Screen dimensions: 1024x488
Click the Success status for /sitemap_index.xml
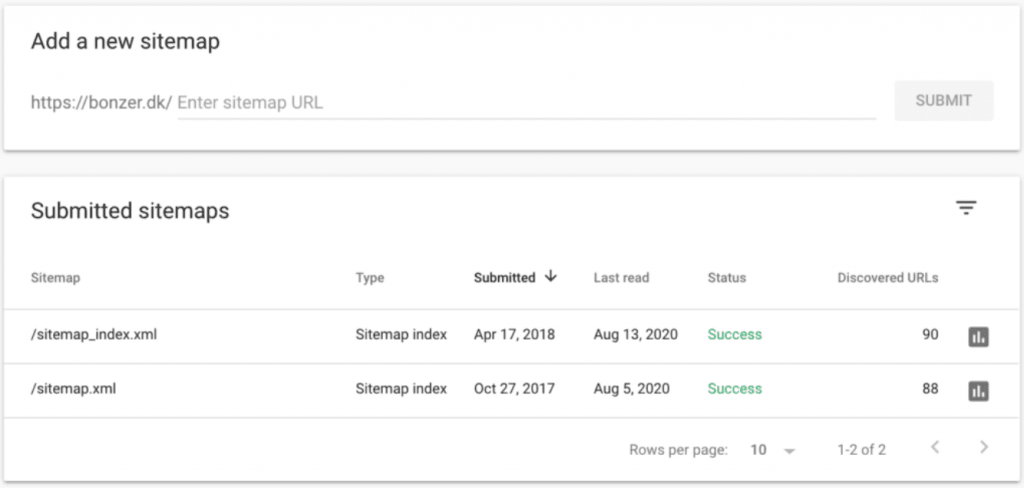pyautogui.click(x=734, y=335)
